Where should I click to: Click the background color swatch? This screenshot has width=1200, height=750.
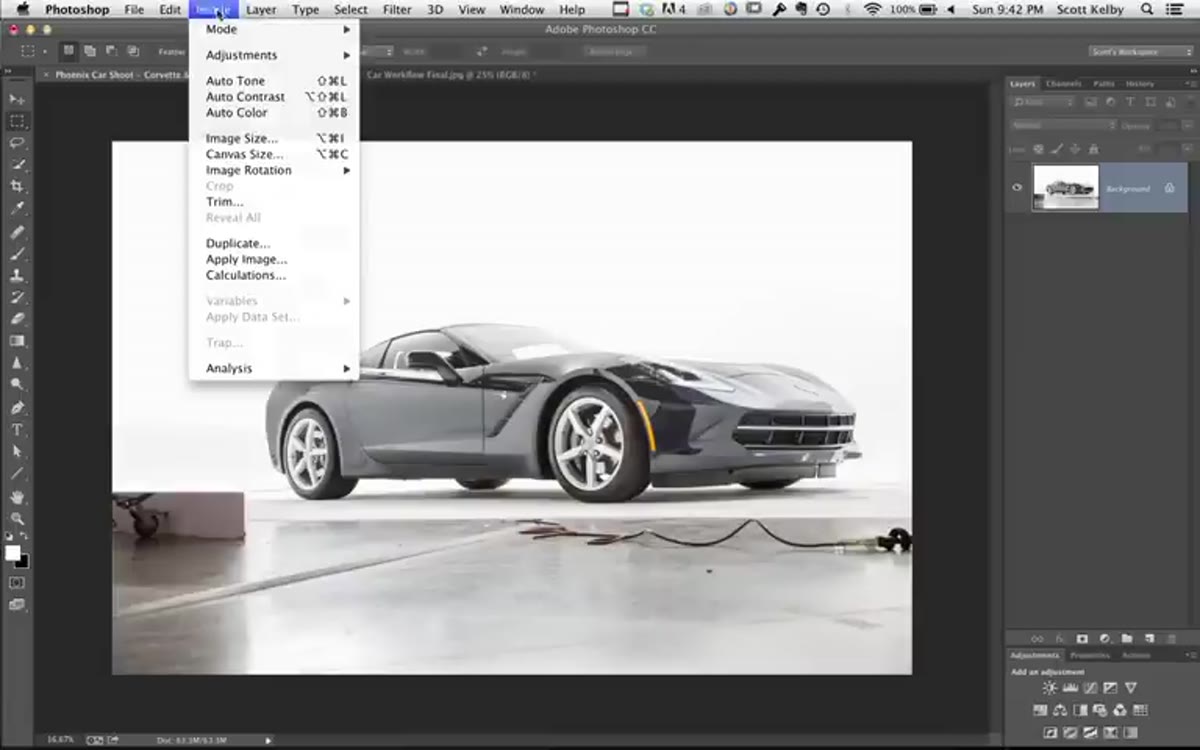(22, 561)
